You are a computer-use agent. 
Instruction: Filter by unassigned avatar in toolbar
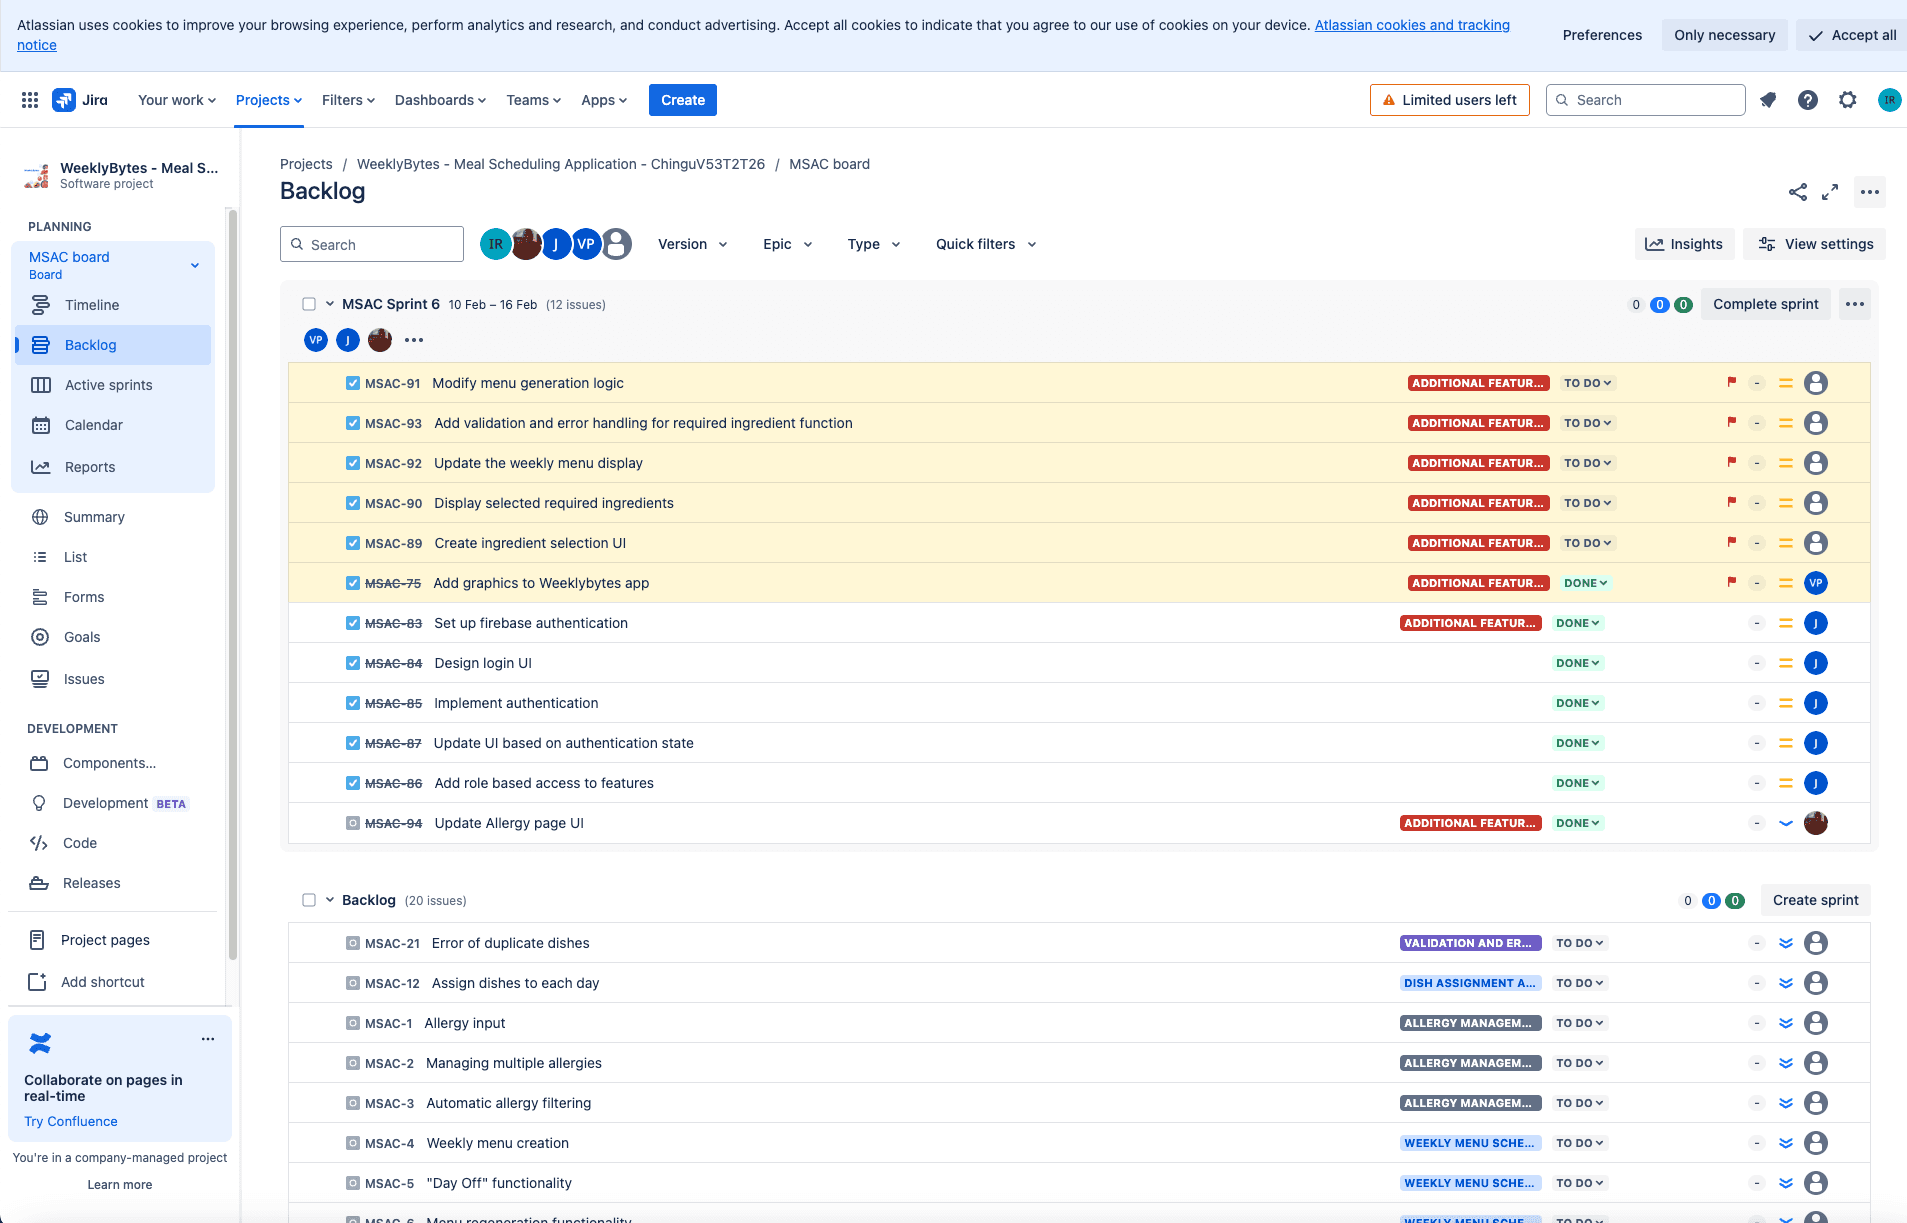pyautogui.click(x=617, y=244)
